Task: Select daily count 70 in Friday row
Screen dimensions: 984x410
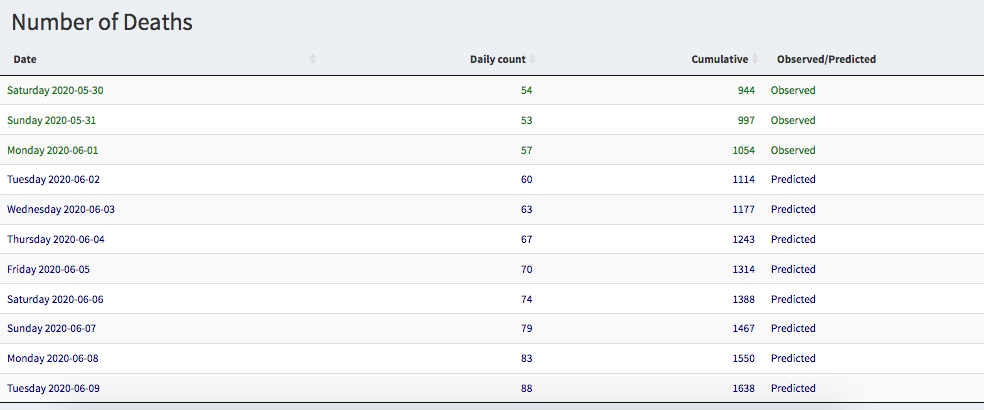Action: coord(526,269)
